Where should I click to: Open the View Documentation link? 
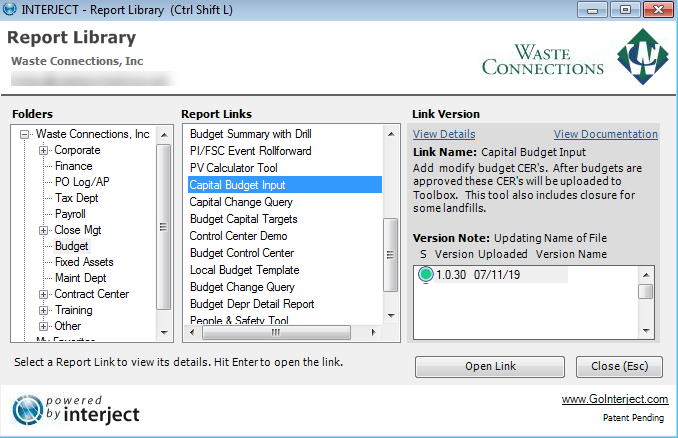coord(606,134)
